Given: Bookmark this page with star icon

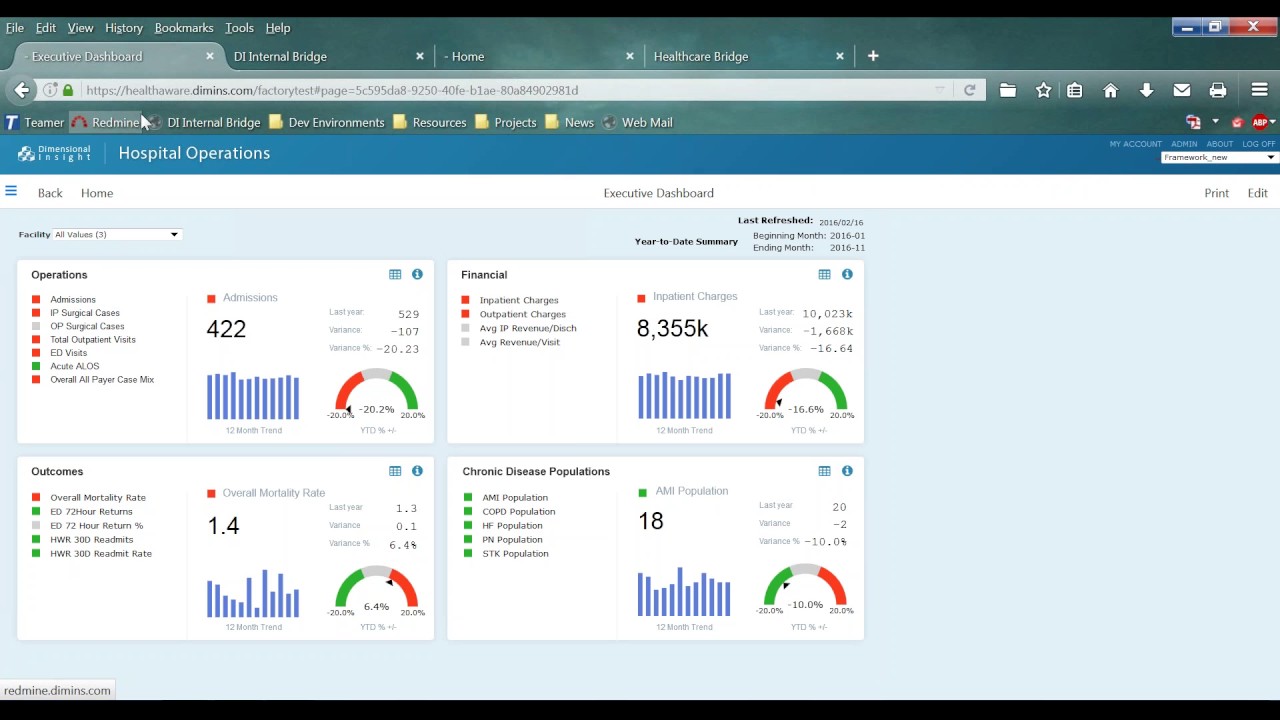Looking at the screenshot, I should 1043,90.
